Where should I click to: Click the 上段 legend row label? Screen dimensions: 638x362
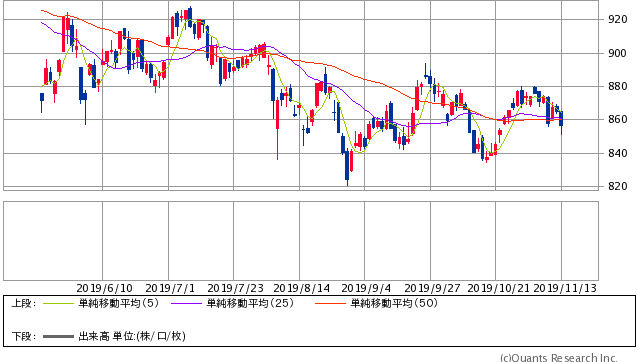pos(24,303)
